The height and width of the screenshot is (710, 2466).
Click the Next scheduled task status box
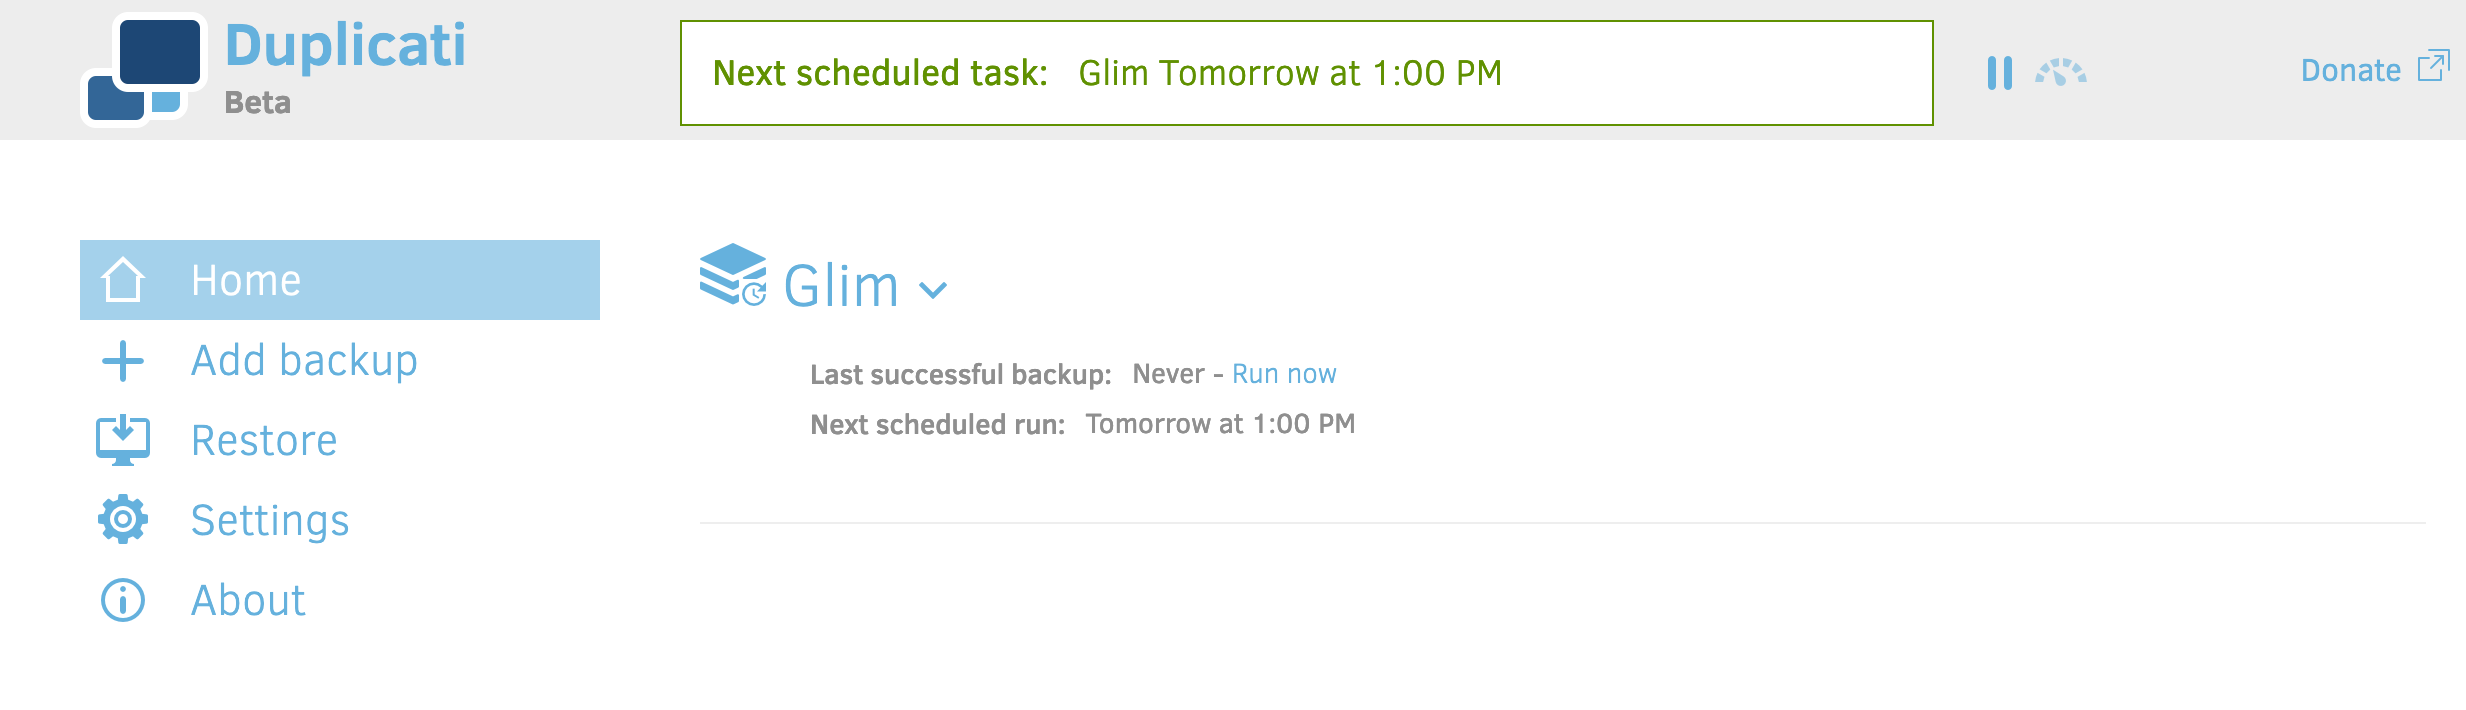1306,73
